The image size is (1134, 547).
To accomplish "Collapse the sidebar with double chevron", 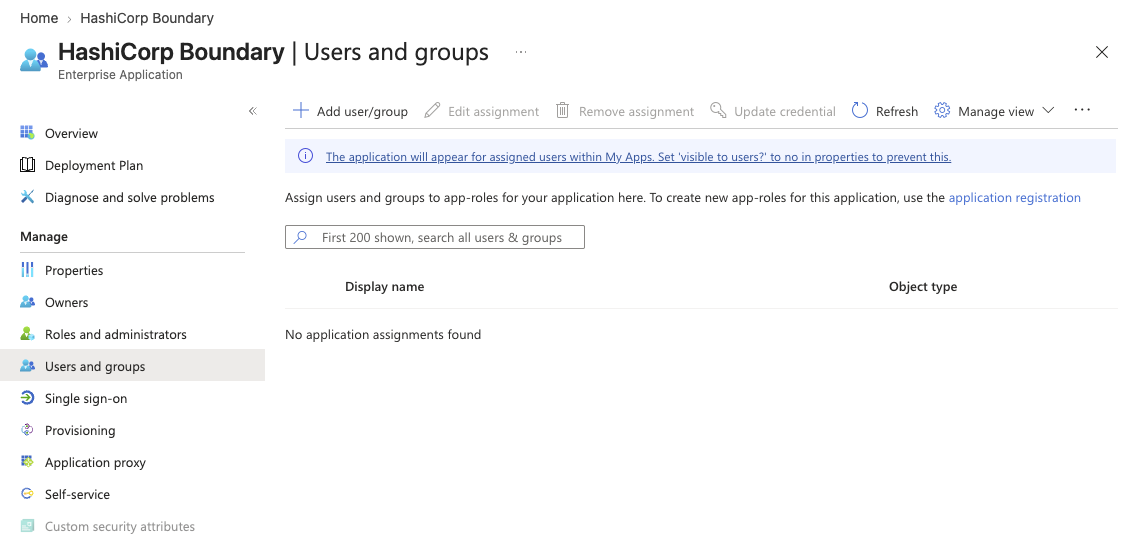I will [252, 111].
